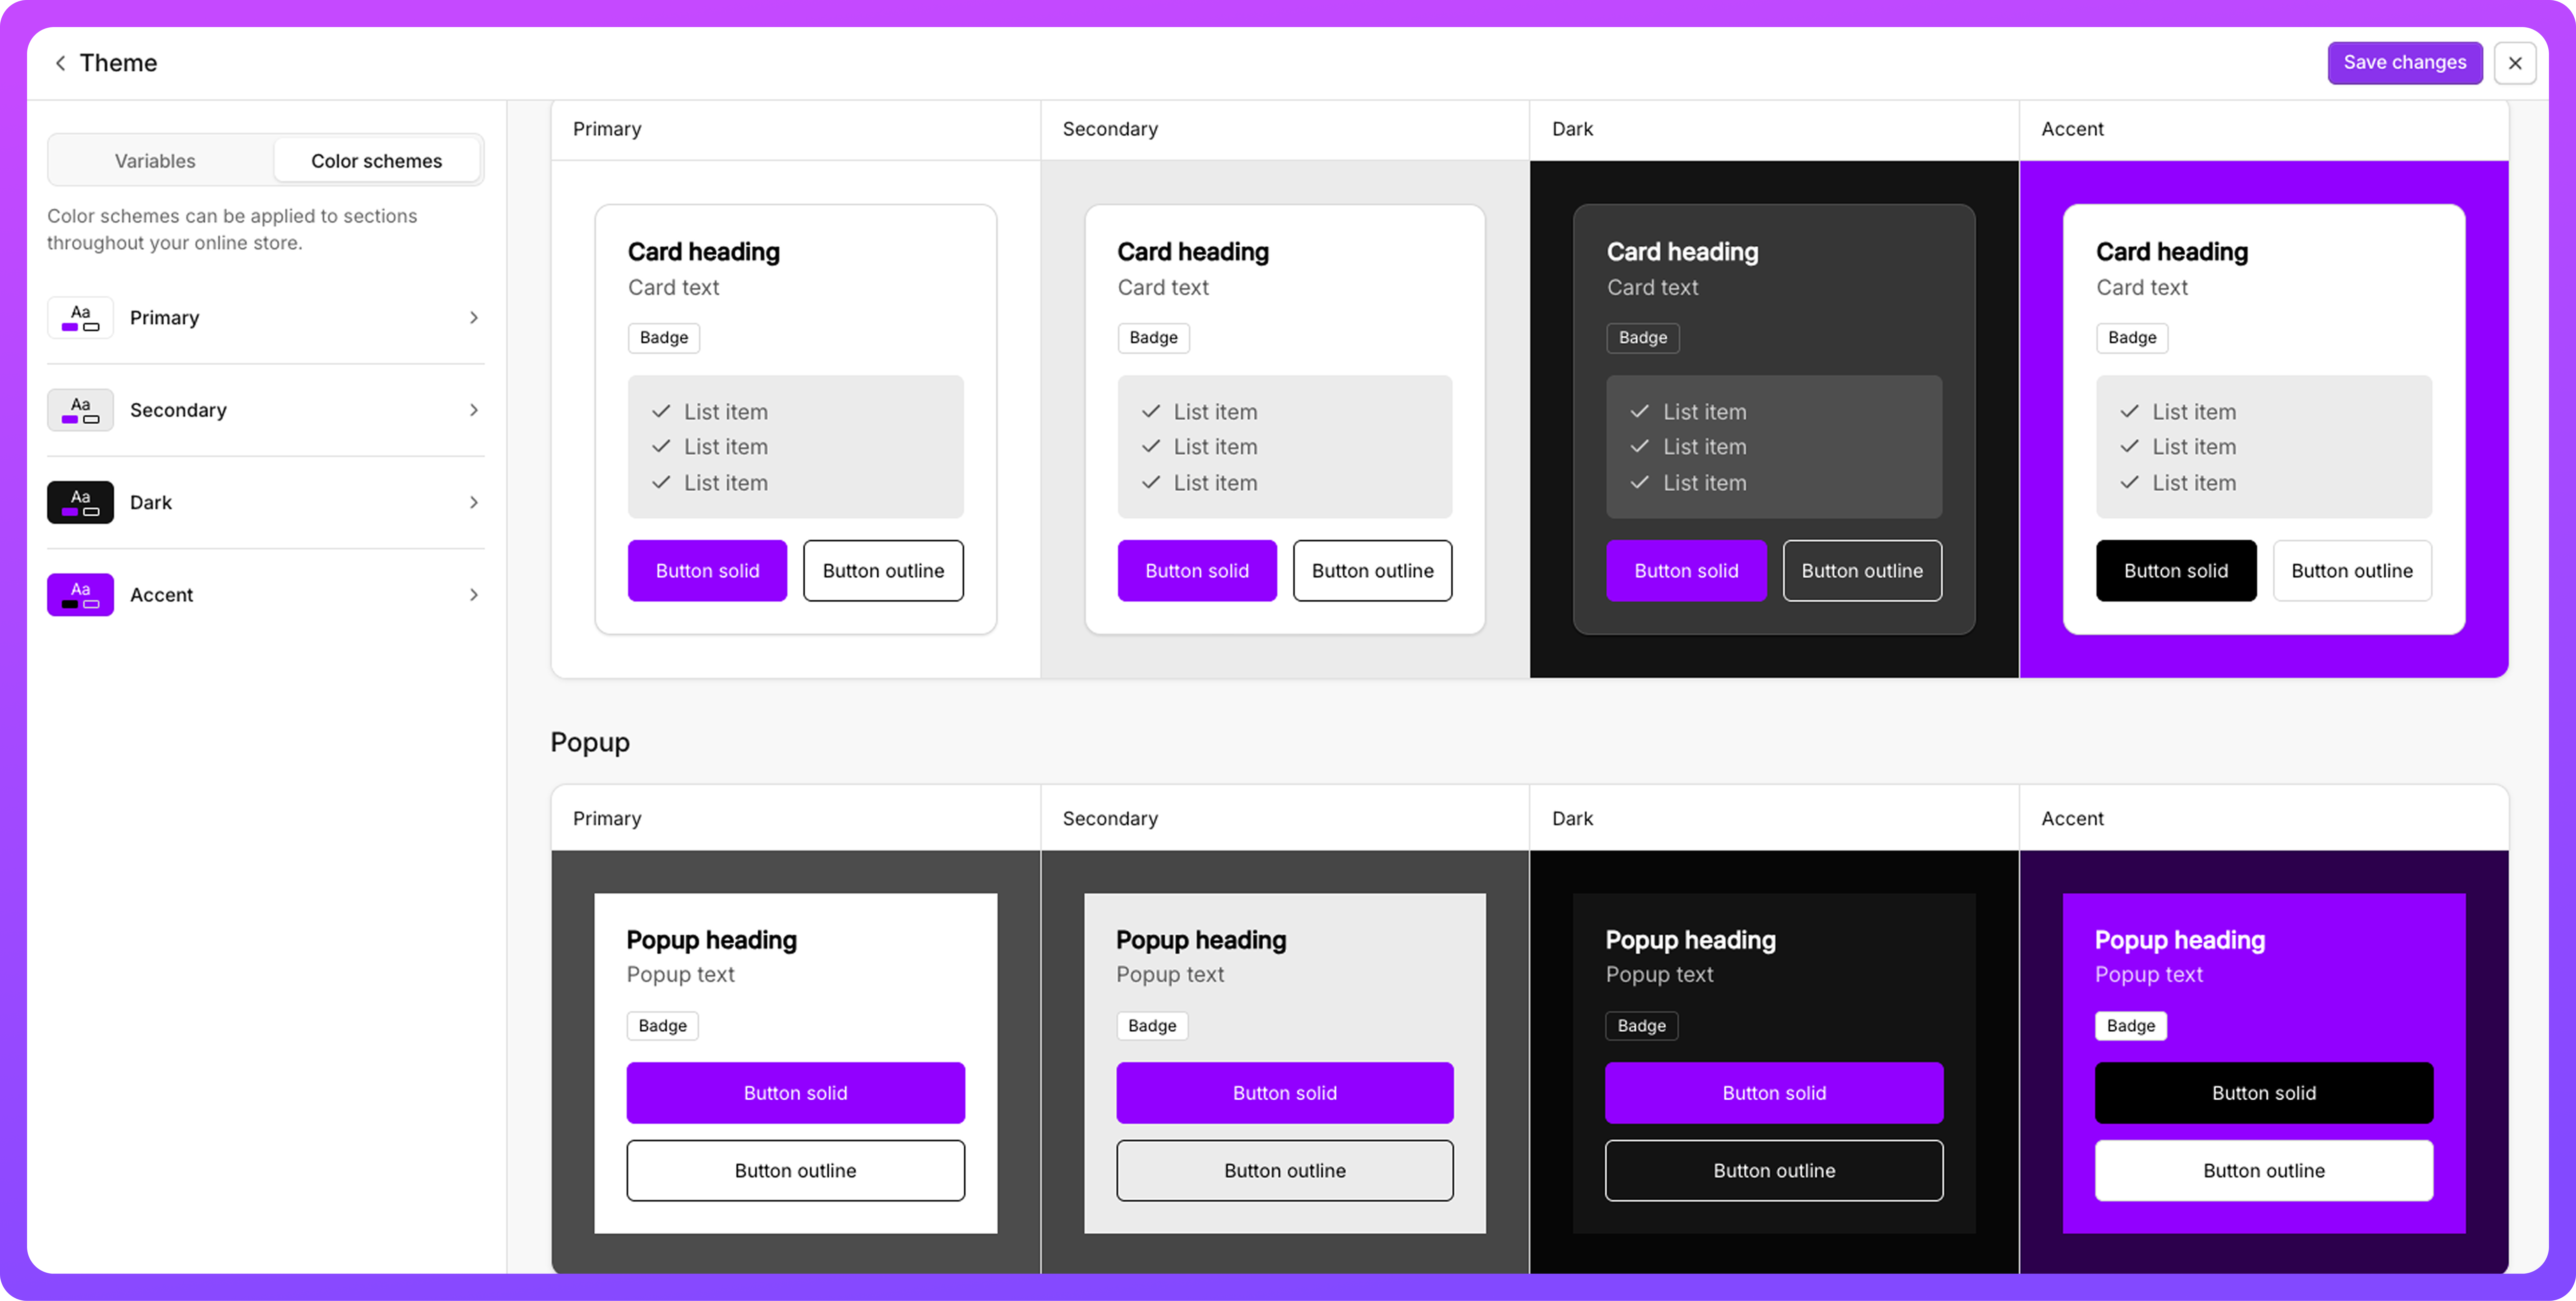Click third list item checkmark in Dark card
2576x1301 pixels.
click(1640, 483)
